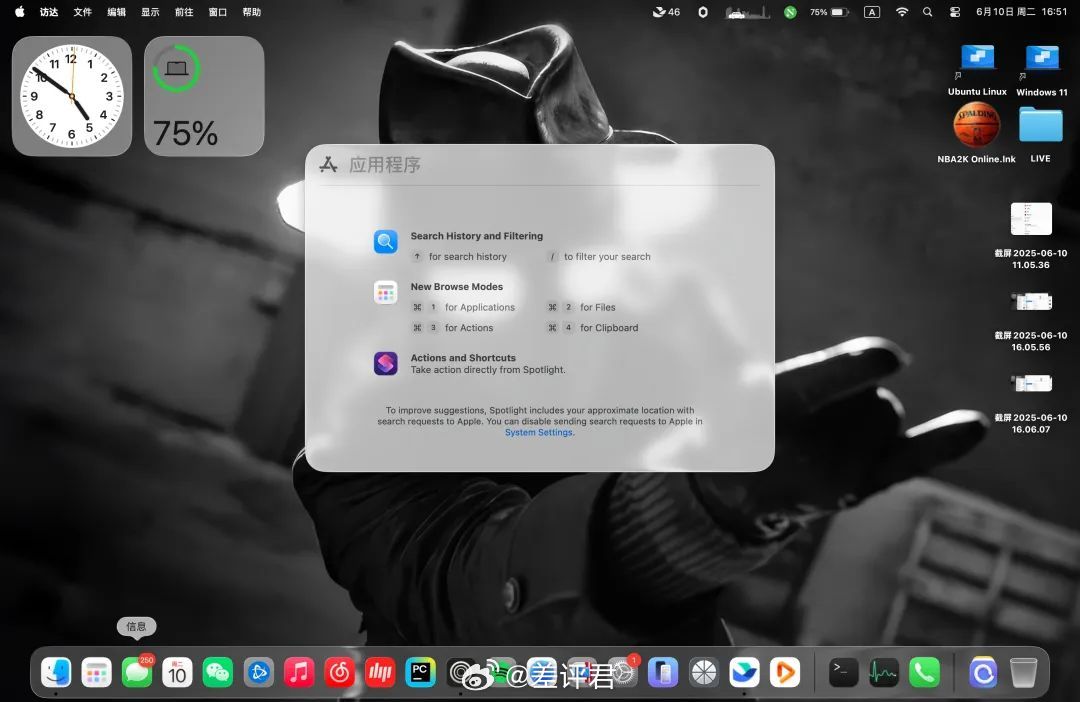The width and height of the screenshot is (1080, 702).
Task: Show battery 75% status menu
Action: pos(829,12)
